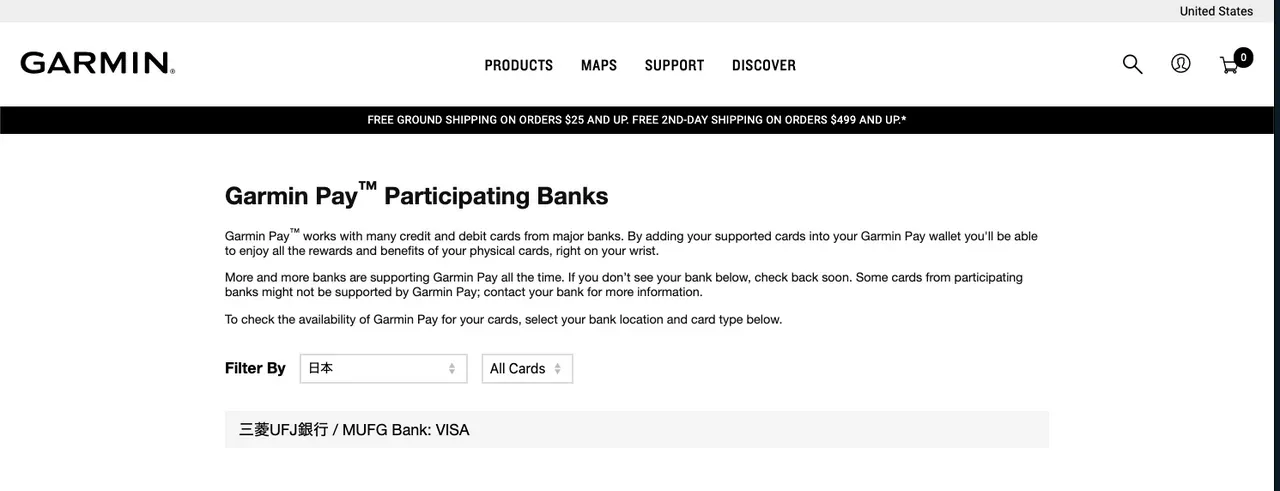Open the Maps menu
Viewport: 1280px width, 491px height.
pos(599,65)
